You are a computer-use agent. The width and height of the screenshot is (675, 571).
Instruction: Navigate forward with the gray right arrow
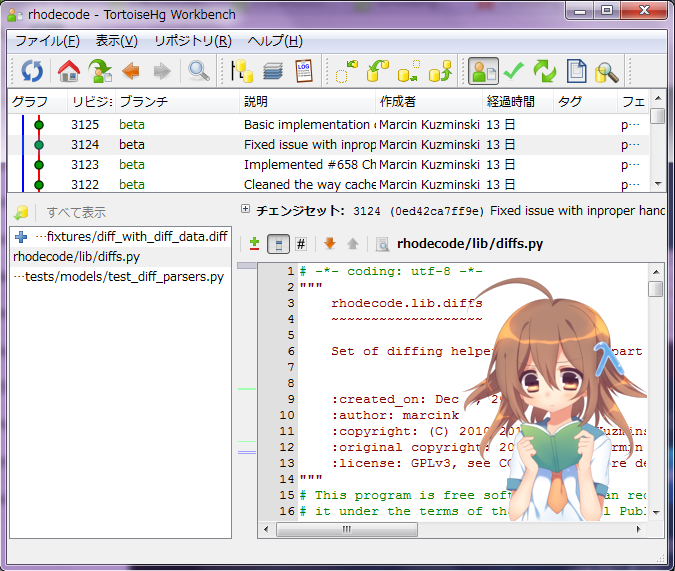162,71
